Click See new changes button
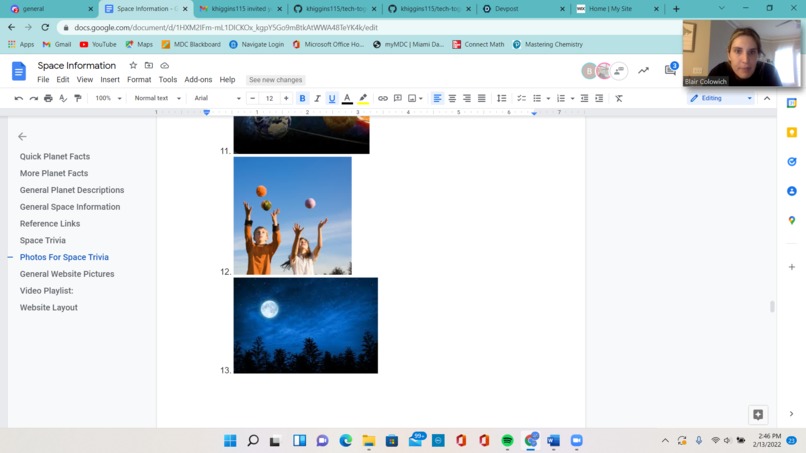This screenshot has width=806, height=453. 276,80
